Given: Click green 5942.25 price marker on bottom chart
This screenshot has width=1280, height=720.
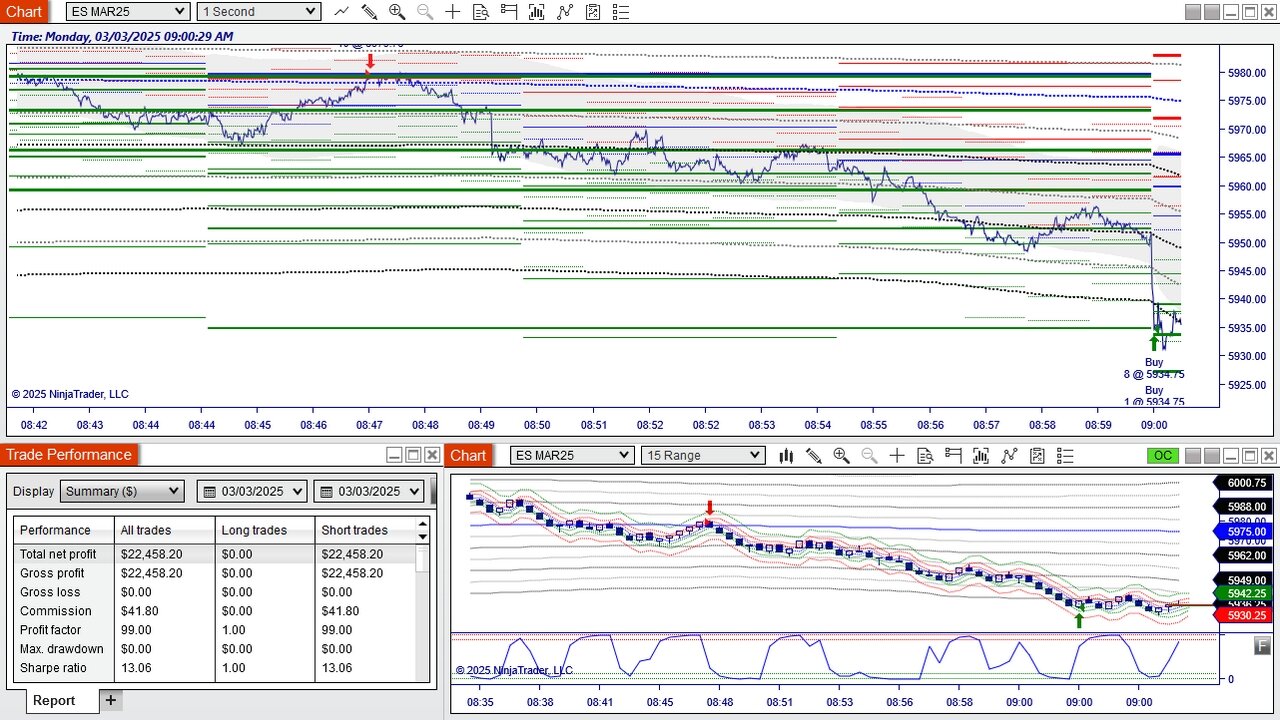Looking at the screenshot, I should [1241, 593].
